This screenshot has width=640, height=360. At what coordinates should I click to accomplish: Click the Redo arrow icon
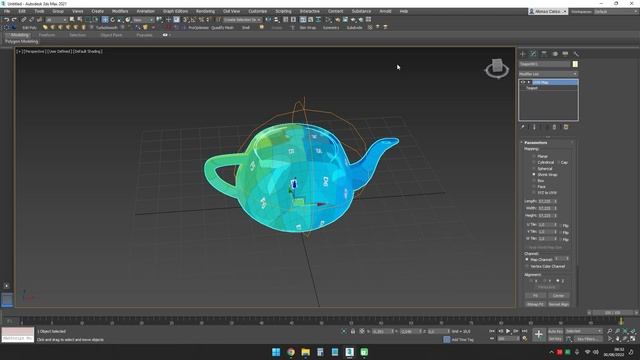[x=14, y=20]
